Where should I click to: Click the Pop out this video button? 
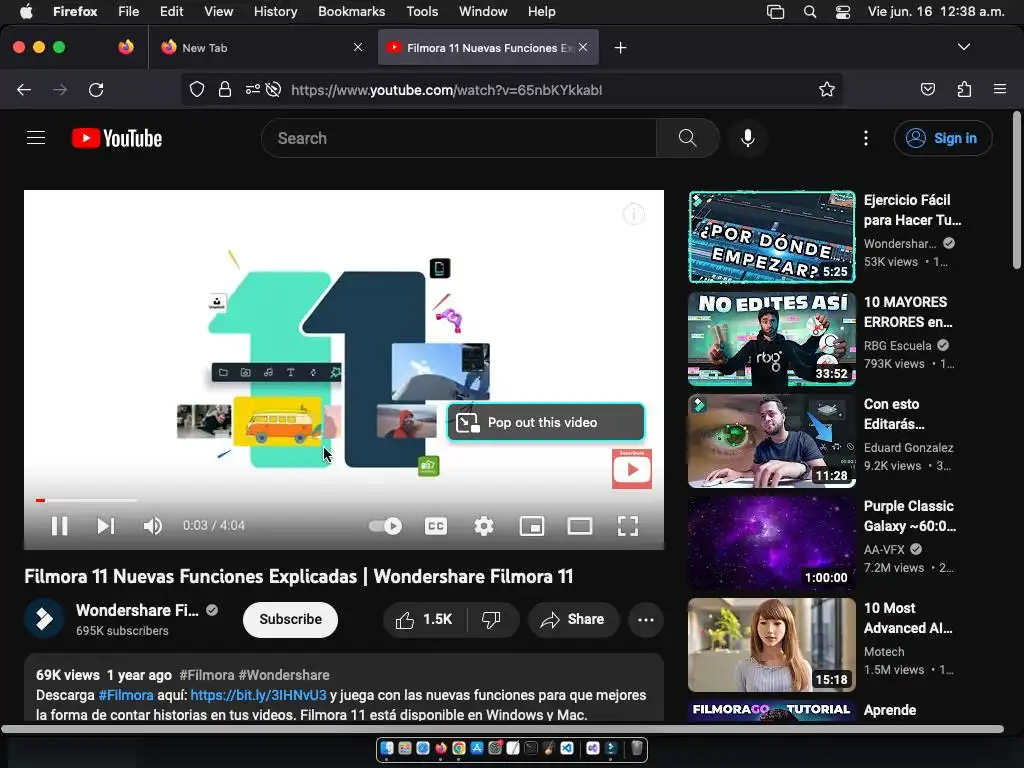[546, 423]
